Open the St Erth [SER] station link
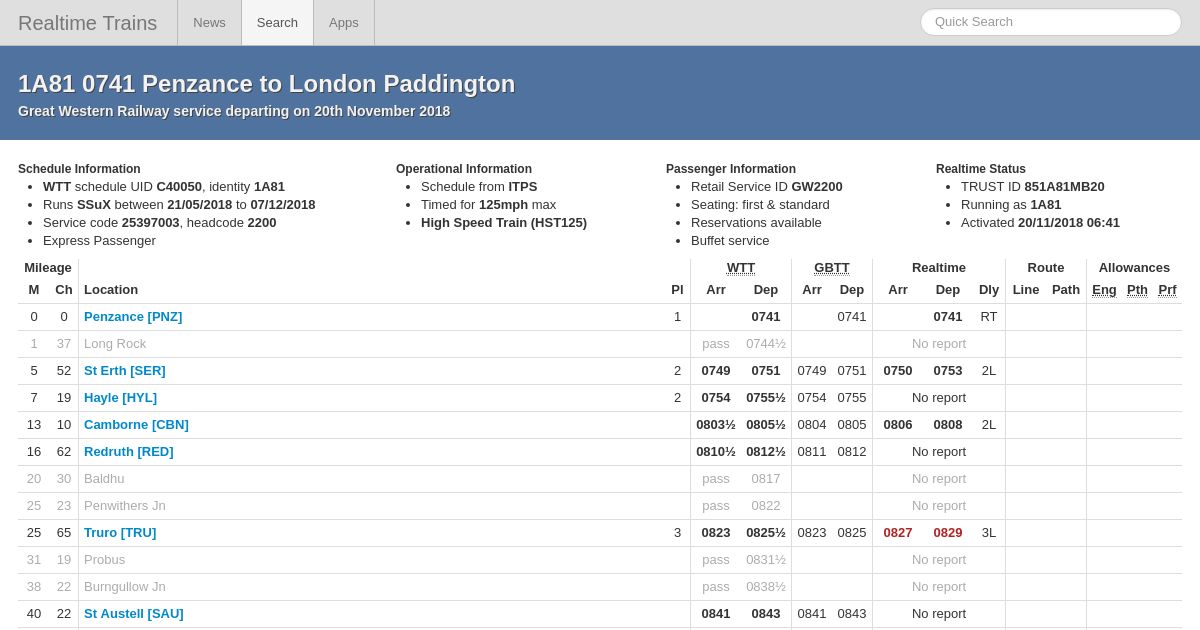This screenshot has height=630, width=1200. [125, 371]
